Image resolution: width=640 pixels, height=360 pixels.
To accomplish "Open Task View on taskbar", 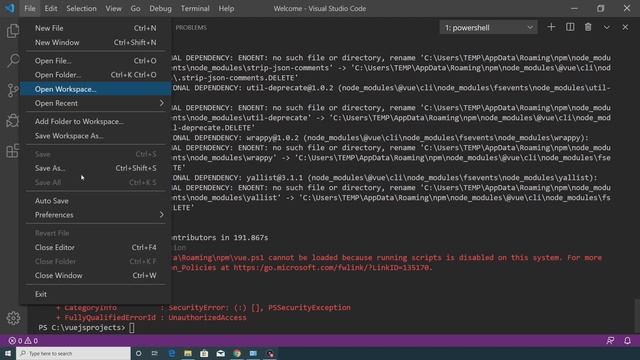I will 155,353.
